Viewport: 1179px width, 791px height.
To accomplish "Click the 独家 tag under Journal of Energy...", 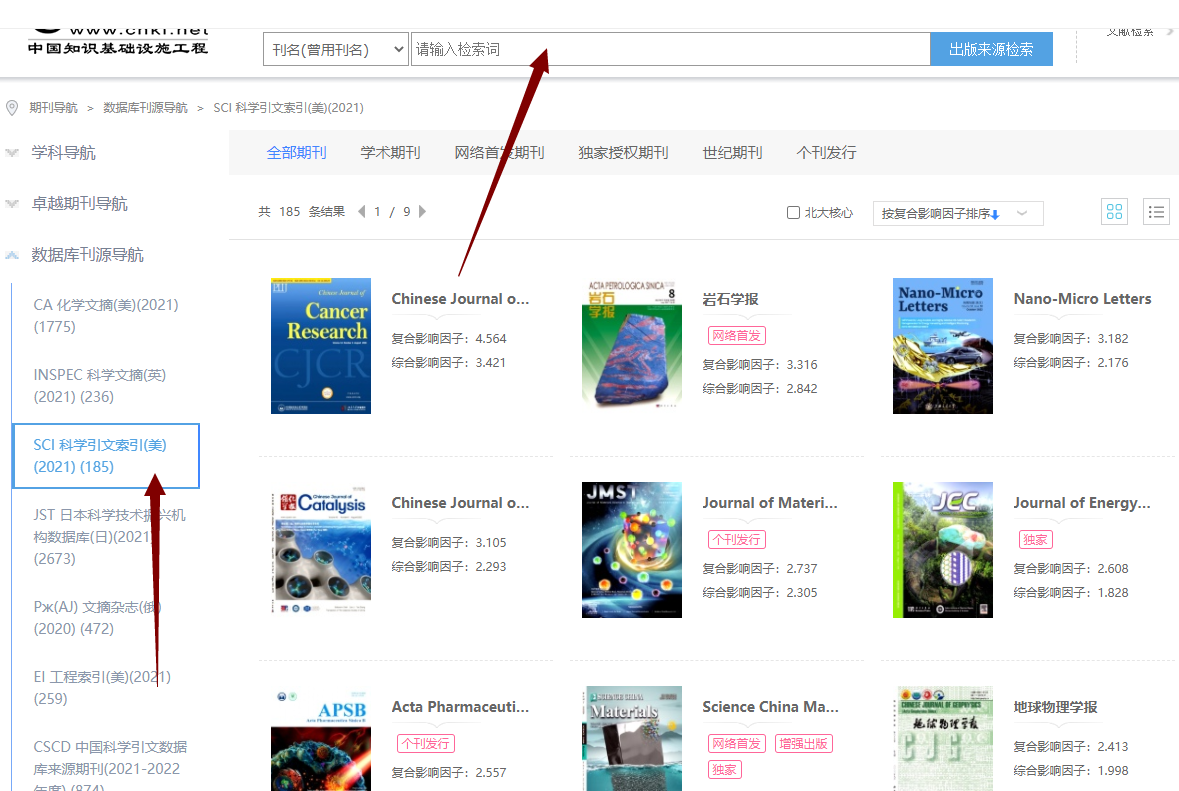I will 1035,539.
